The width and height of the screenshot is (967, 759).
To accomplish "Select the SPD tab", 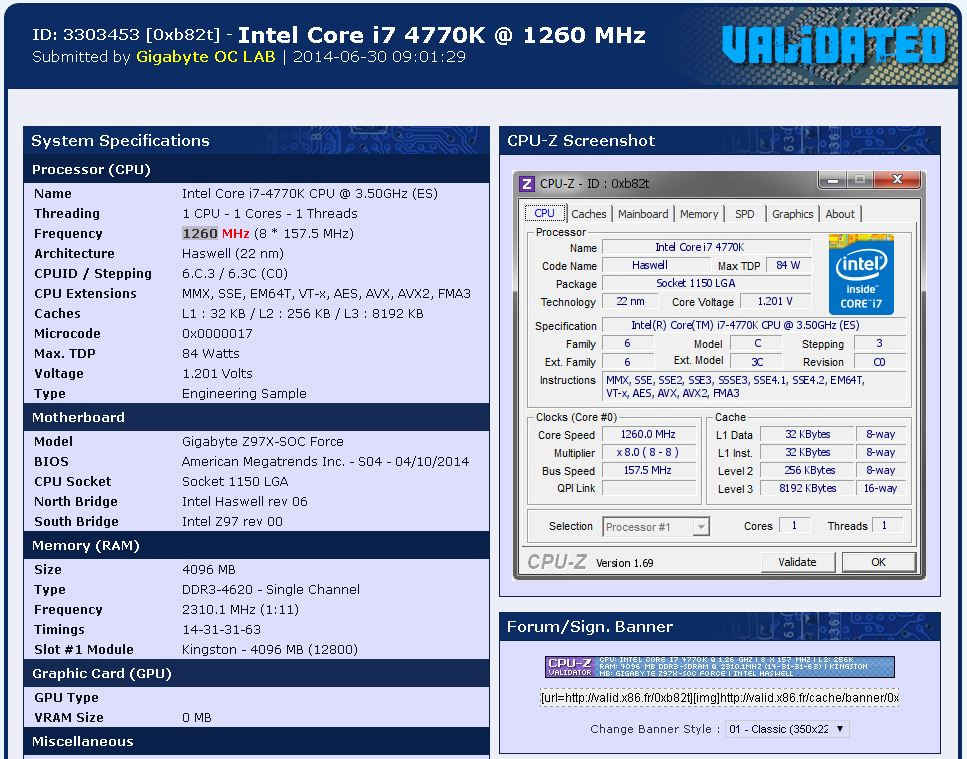I will (744, 214).
